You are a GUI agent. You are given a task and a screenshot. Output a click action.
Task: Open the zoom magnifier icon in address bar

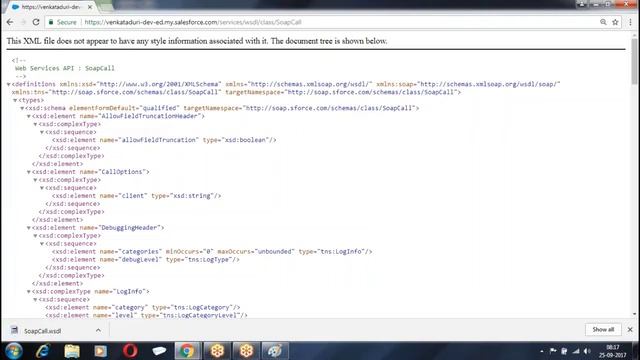tap(603, 22)
